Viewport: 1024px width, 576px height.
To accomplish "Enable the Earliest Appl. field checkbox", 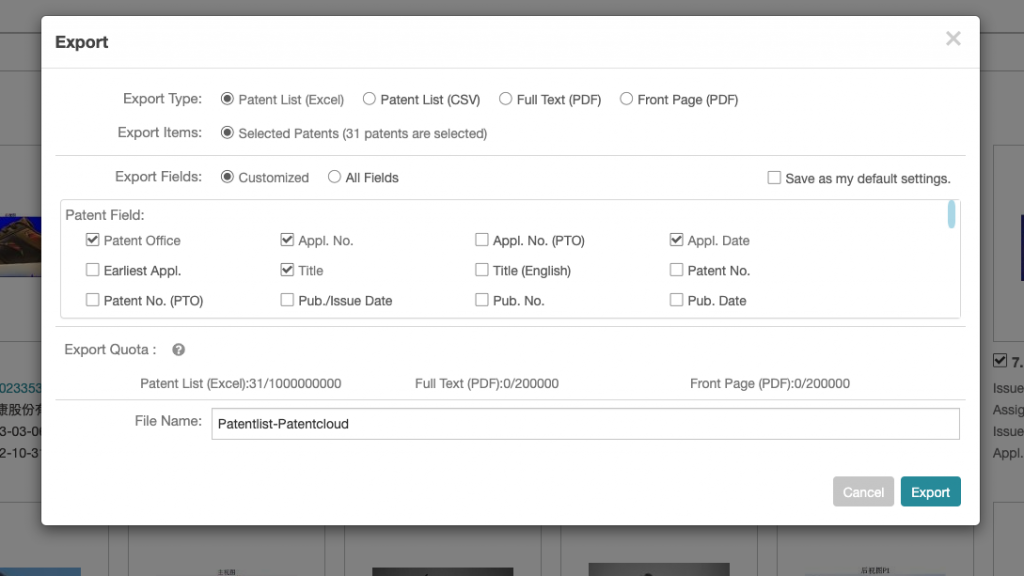I will click(93, 270).
